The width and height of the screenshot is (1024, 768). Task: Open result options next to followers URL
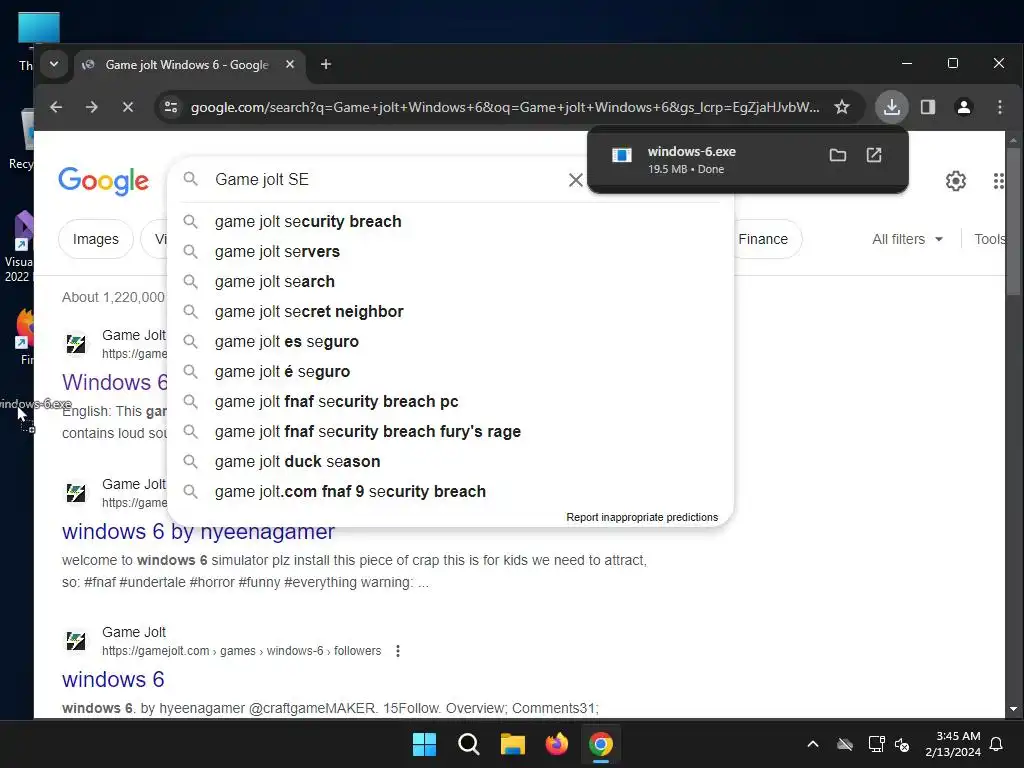pos(398,651)
